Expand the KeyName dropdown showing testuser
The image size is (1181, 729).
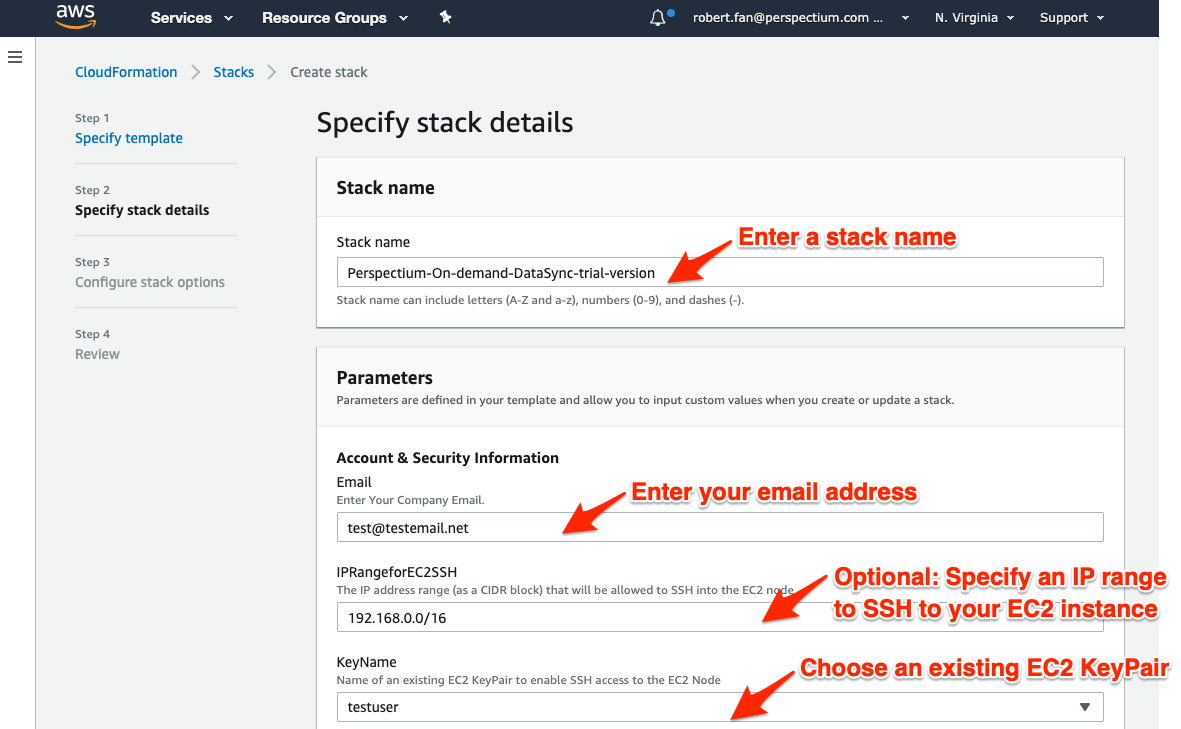click(719, 707)
